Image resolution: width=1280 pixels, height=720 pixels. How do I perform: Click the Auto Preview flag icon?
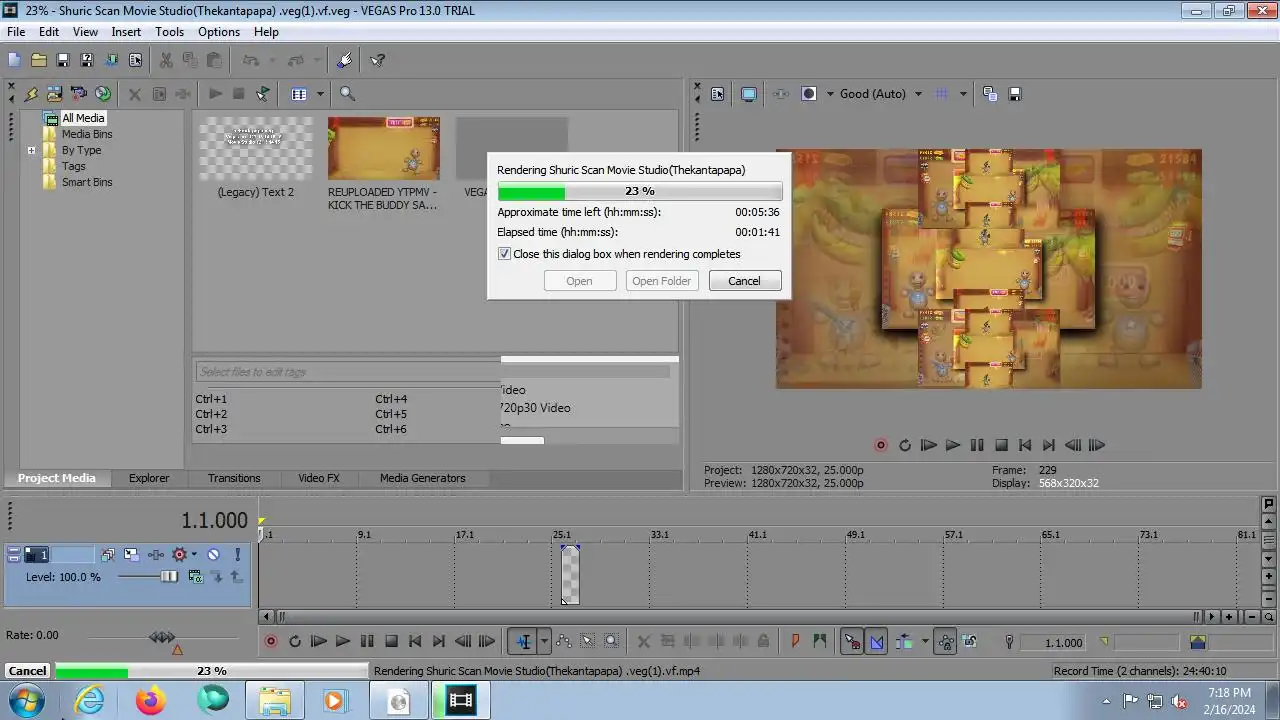tap(263, 94)
